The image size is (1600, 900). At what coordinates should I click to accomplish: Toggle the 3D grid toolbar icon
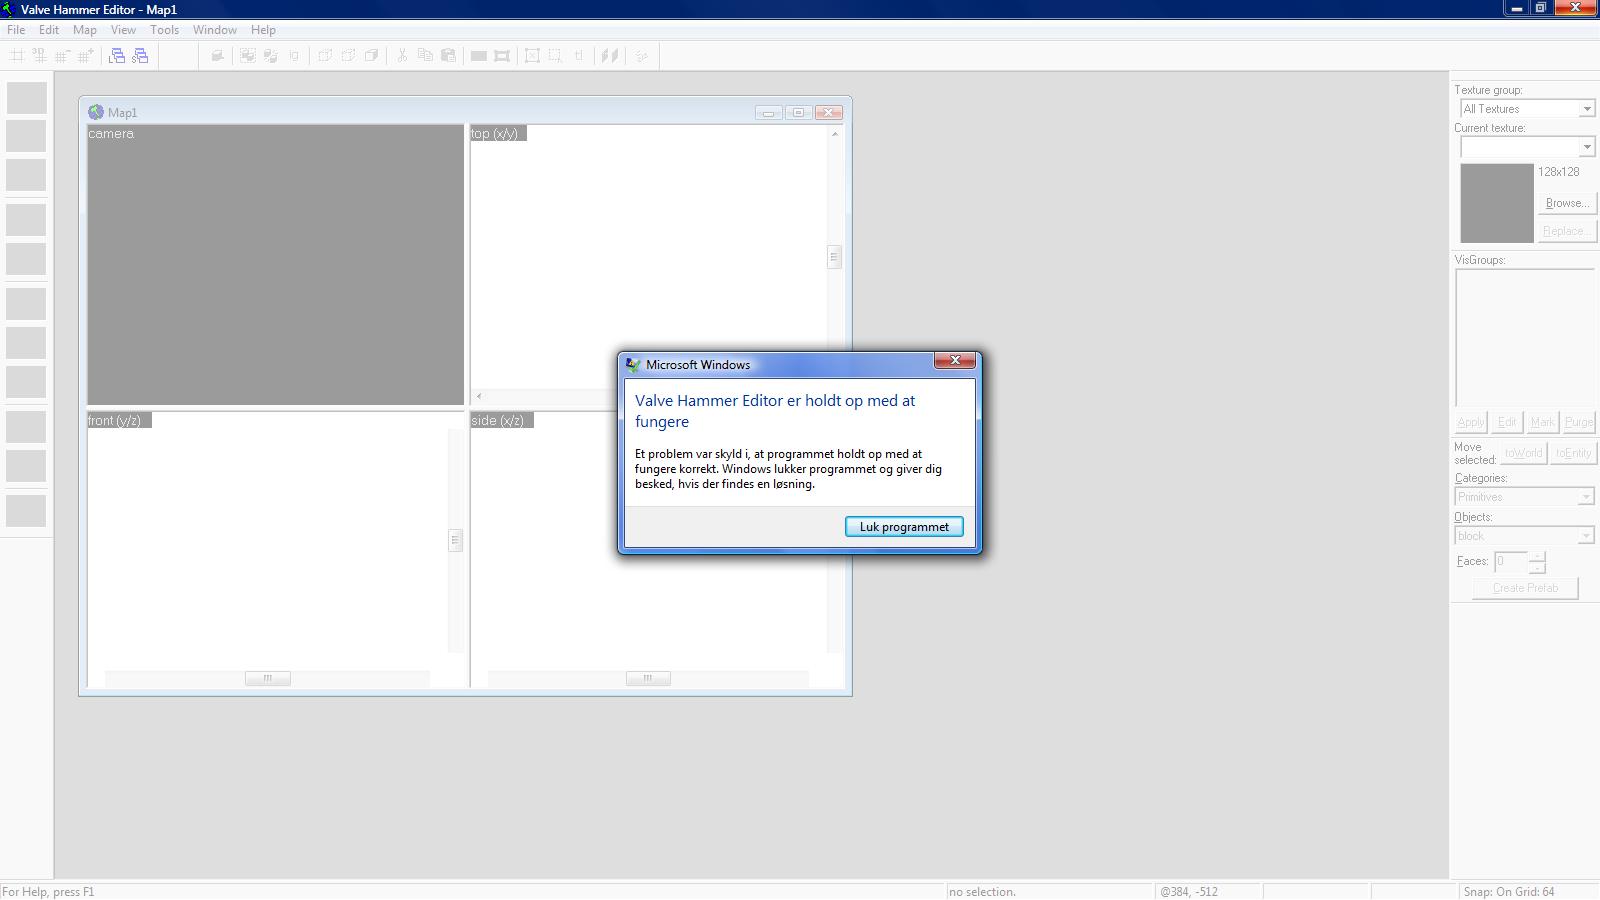coord(40,56)
